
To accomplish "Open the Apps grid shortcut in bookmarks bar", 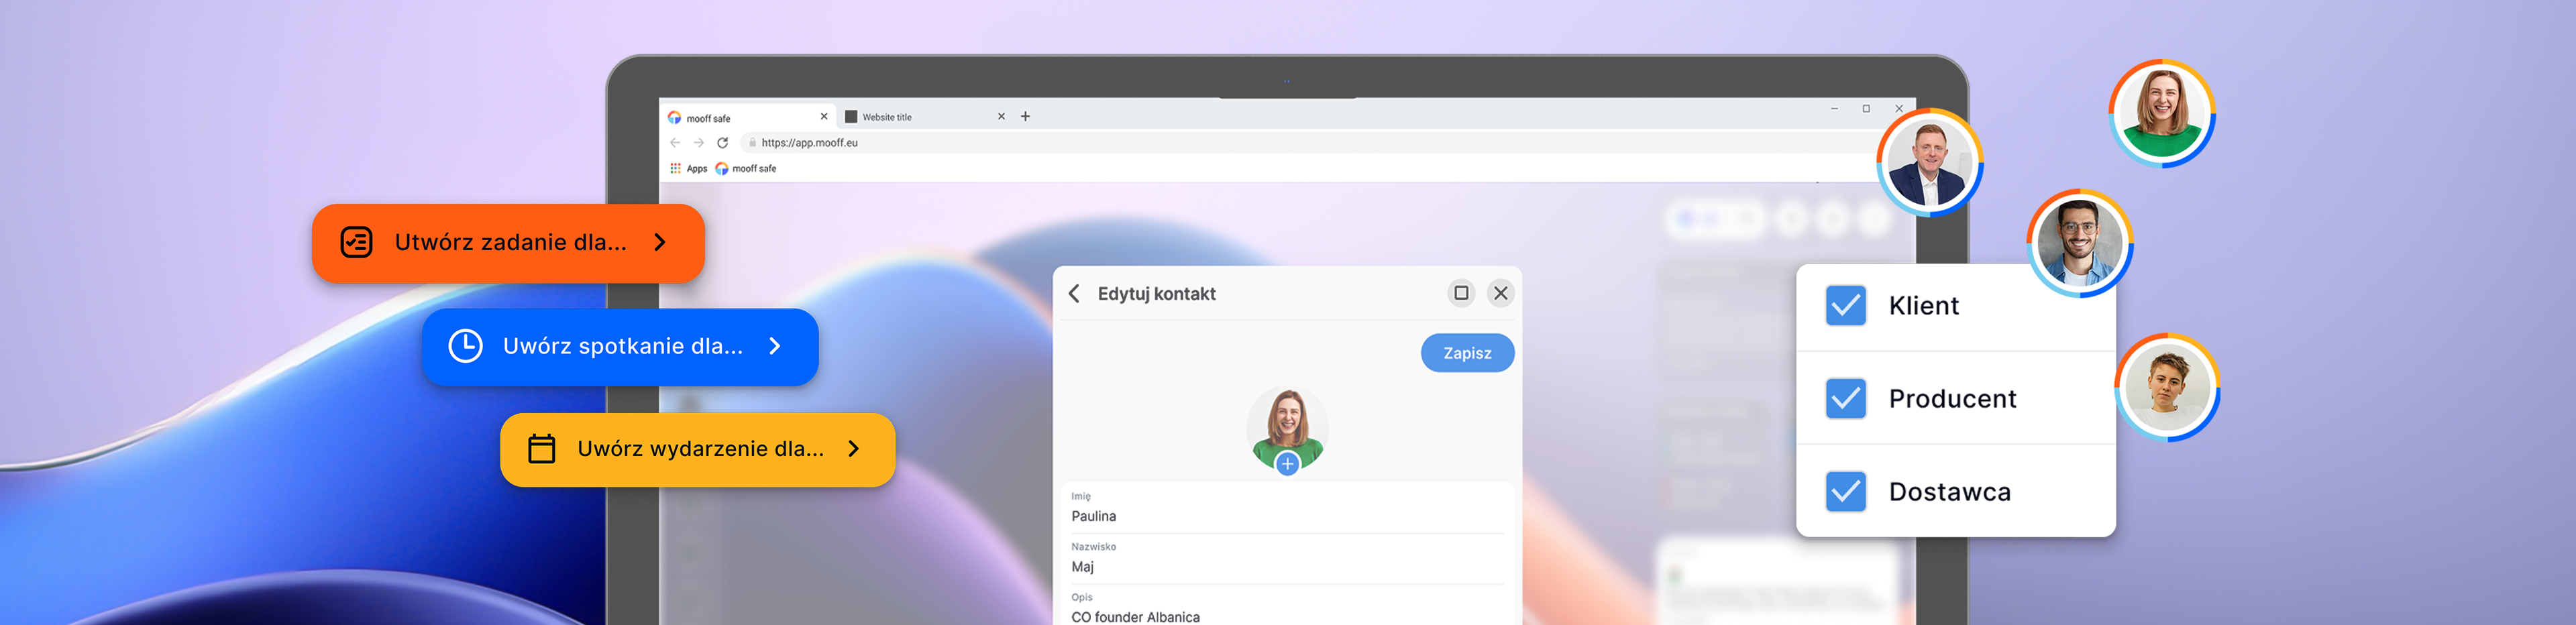I will tap(689, 169).
